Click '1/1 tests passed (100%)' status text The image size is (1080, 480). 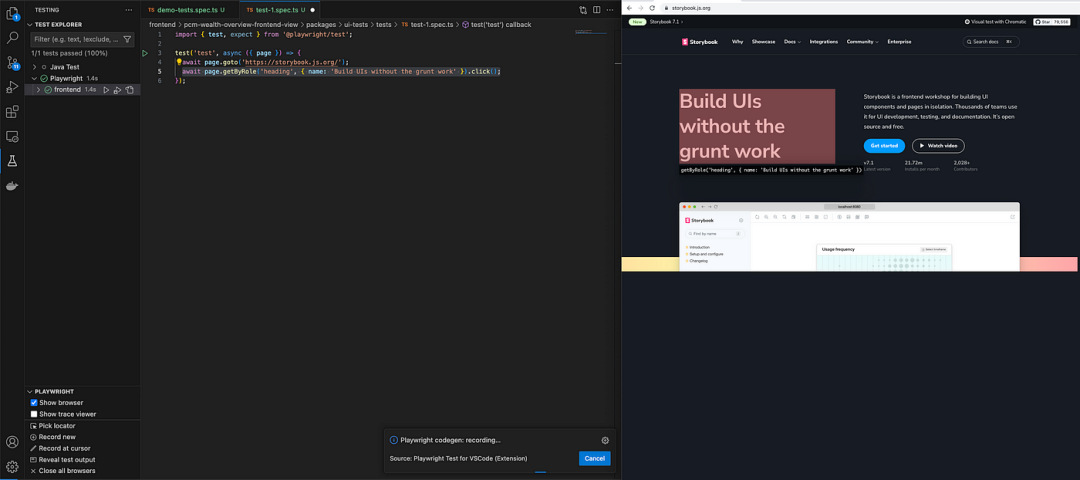pos(70,53)
